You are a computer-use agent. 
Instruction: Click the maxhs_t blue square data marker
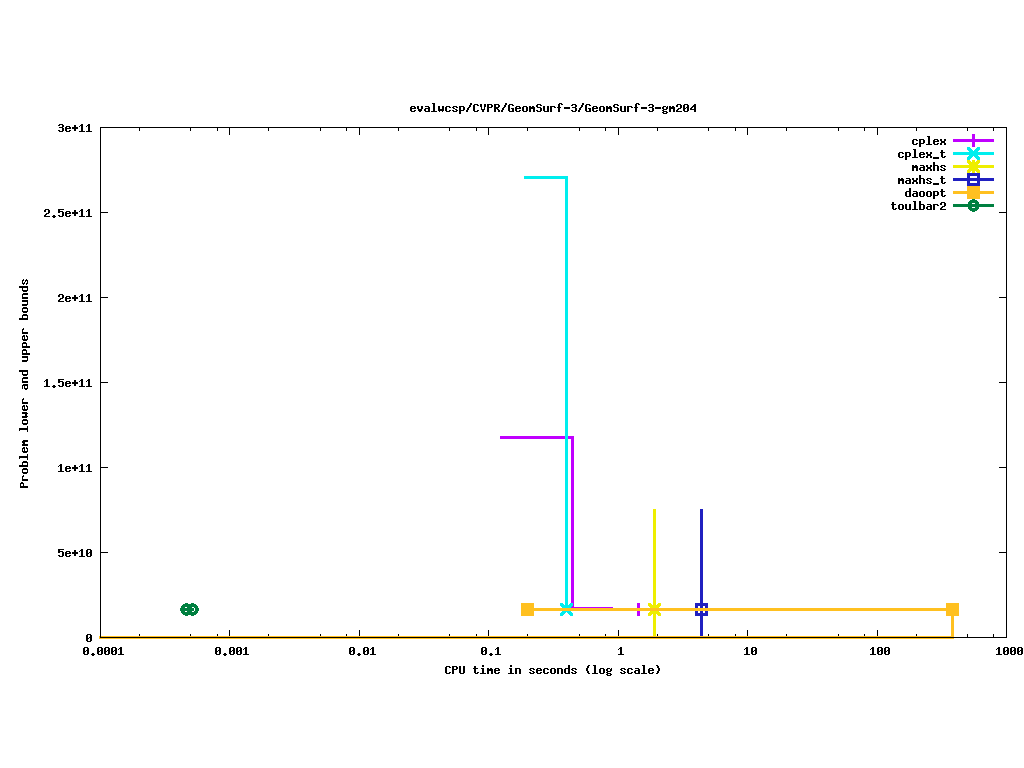coord(701,609)
